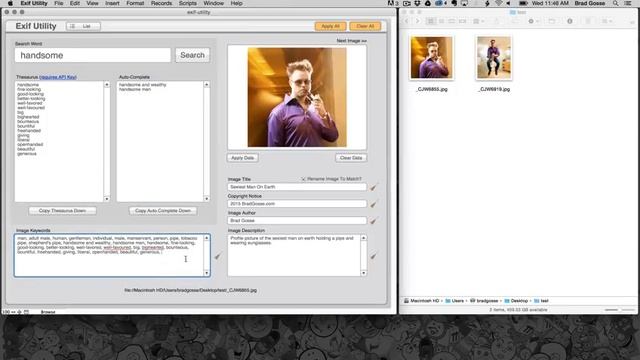Apply the Image Title checkmark icon
Image resolution: width=640 pixels, height=360 pixels.
(x=373, y=187)
